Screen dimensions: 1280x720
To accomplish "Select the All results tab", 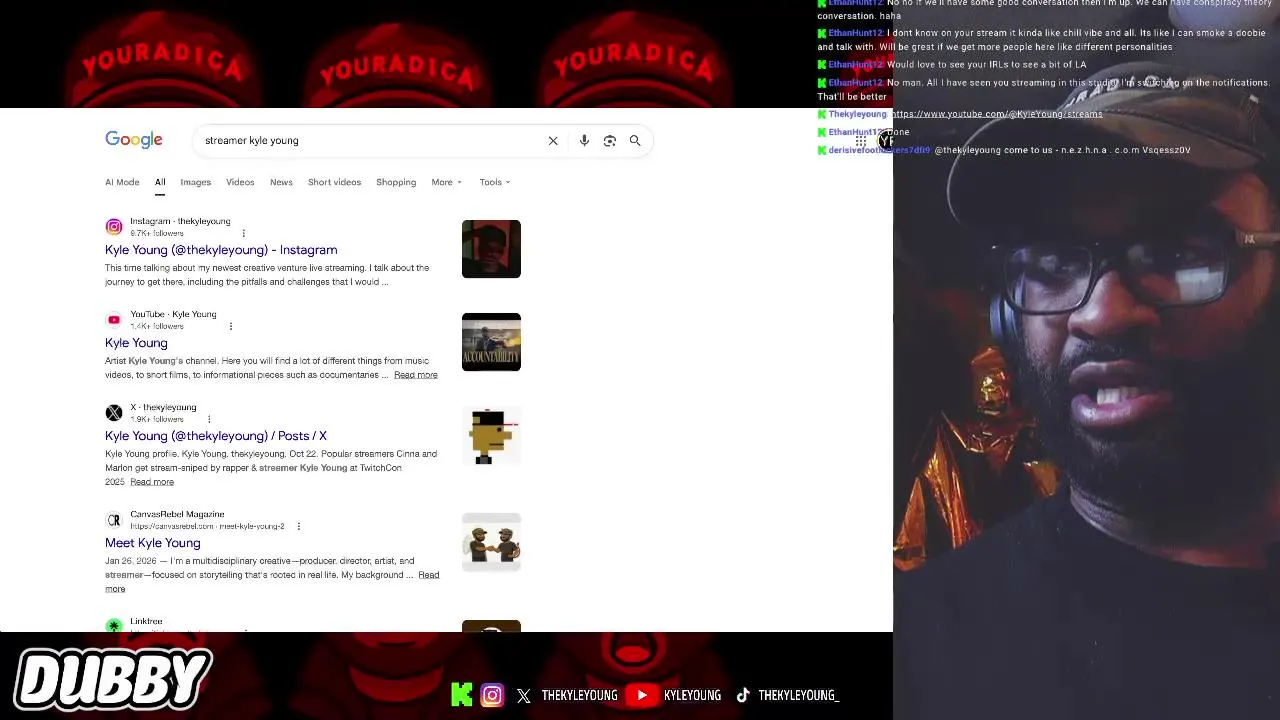I will [160, 182].
